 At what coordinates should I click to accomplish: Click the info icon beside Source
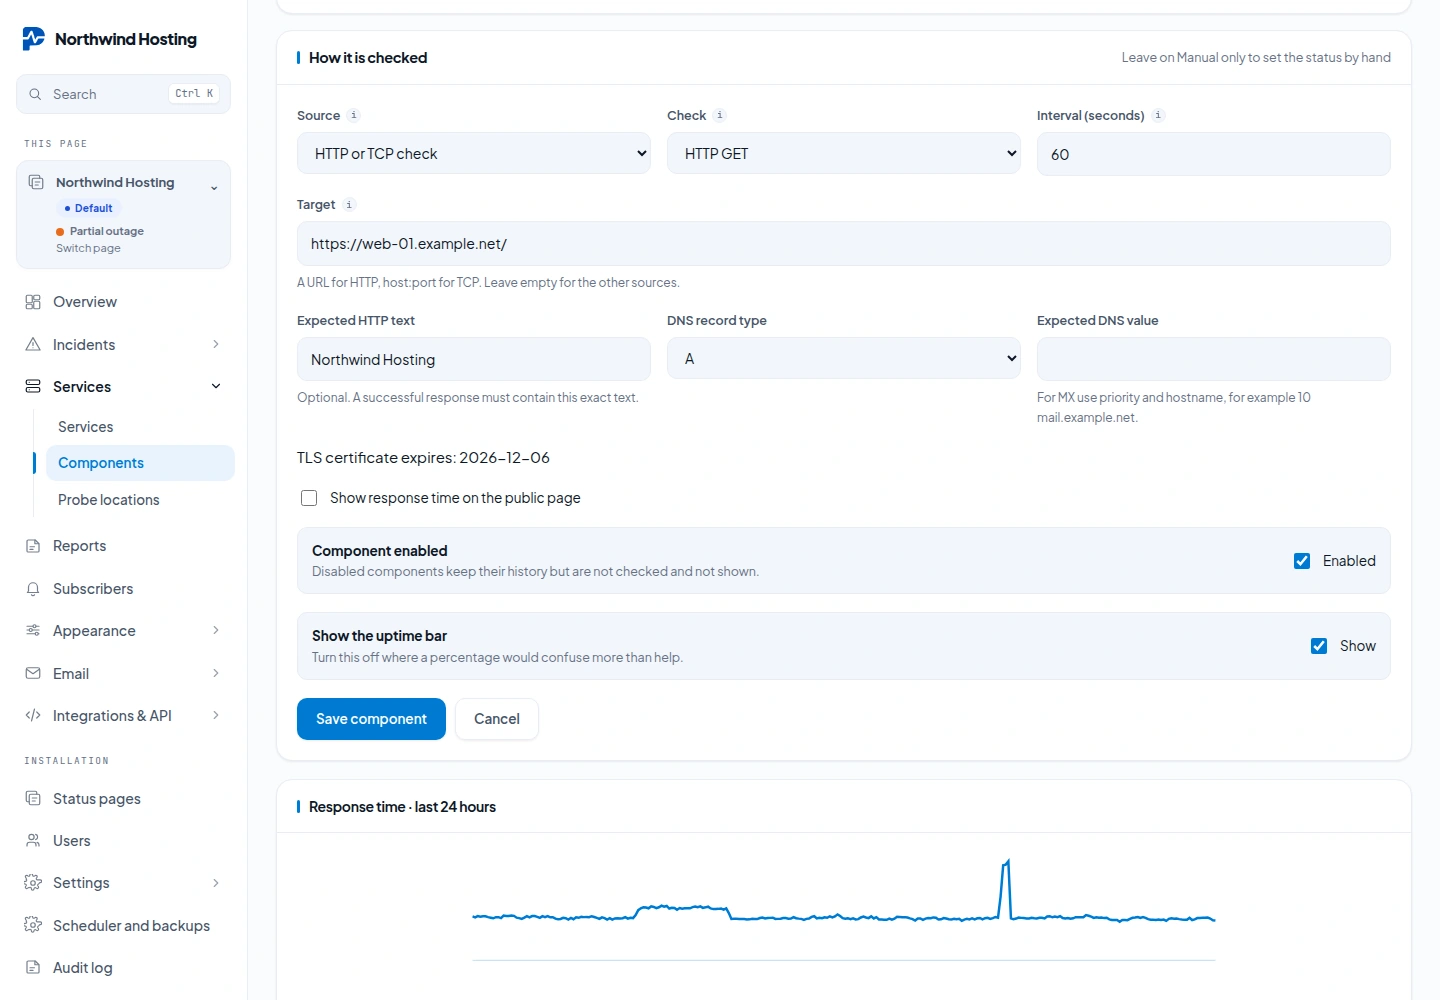pyautogui.click(x=354, y=115)
